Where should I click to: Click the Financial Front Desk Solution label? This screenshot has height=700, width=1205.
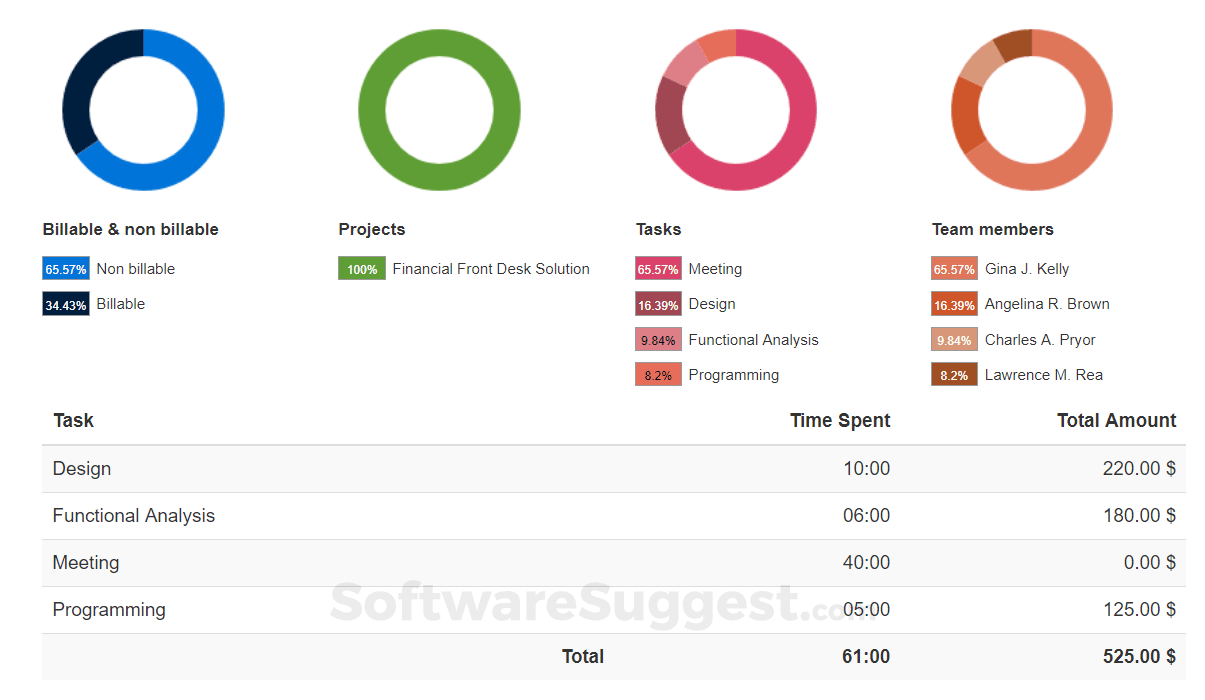(x=491, y=269)
